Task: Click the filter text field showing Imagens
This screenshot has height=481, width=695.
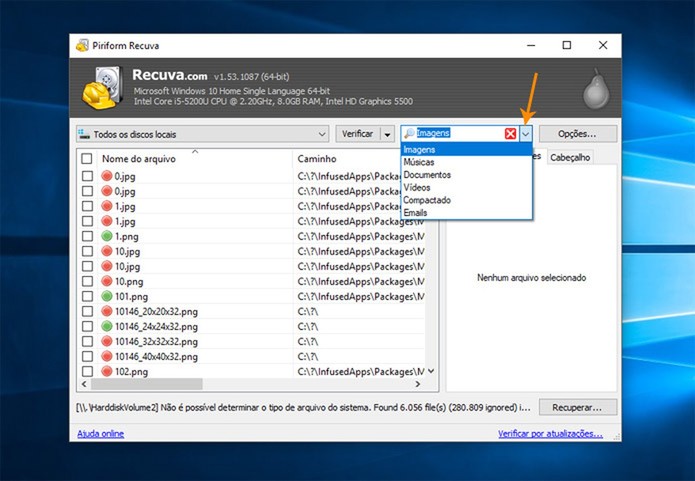Action: point(459,133)
